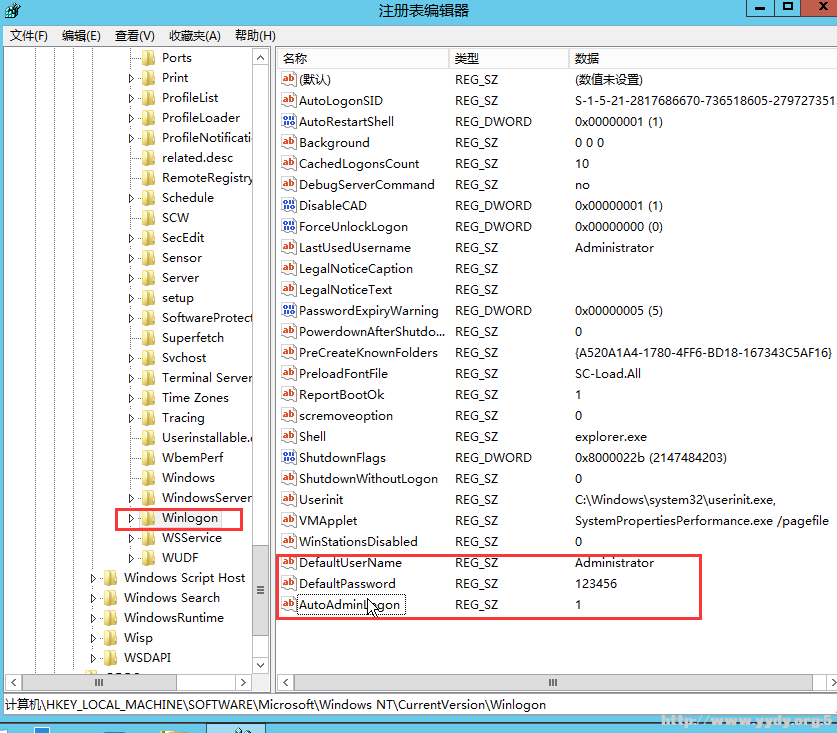Click the LegalNoticeText string value icon
The width and height of the screenshot is (837, 733).
point(288,289)
